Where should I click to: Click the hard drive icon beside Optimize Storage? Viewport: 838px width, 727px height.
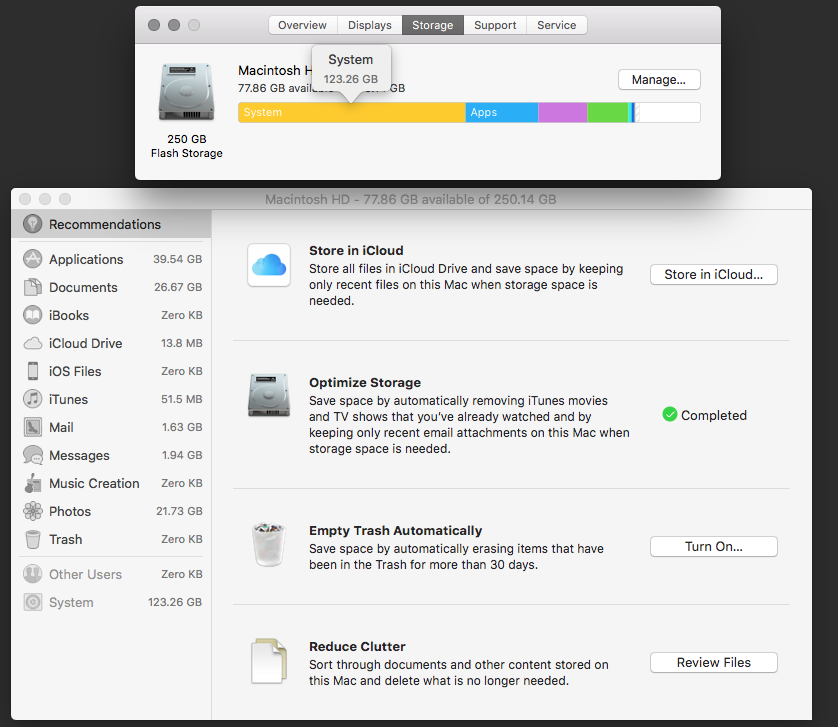tap(269, 396)
